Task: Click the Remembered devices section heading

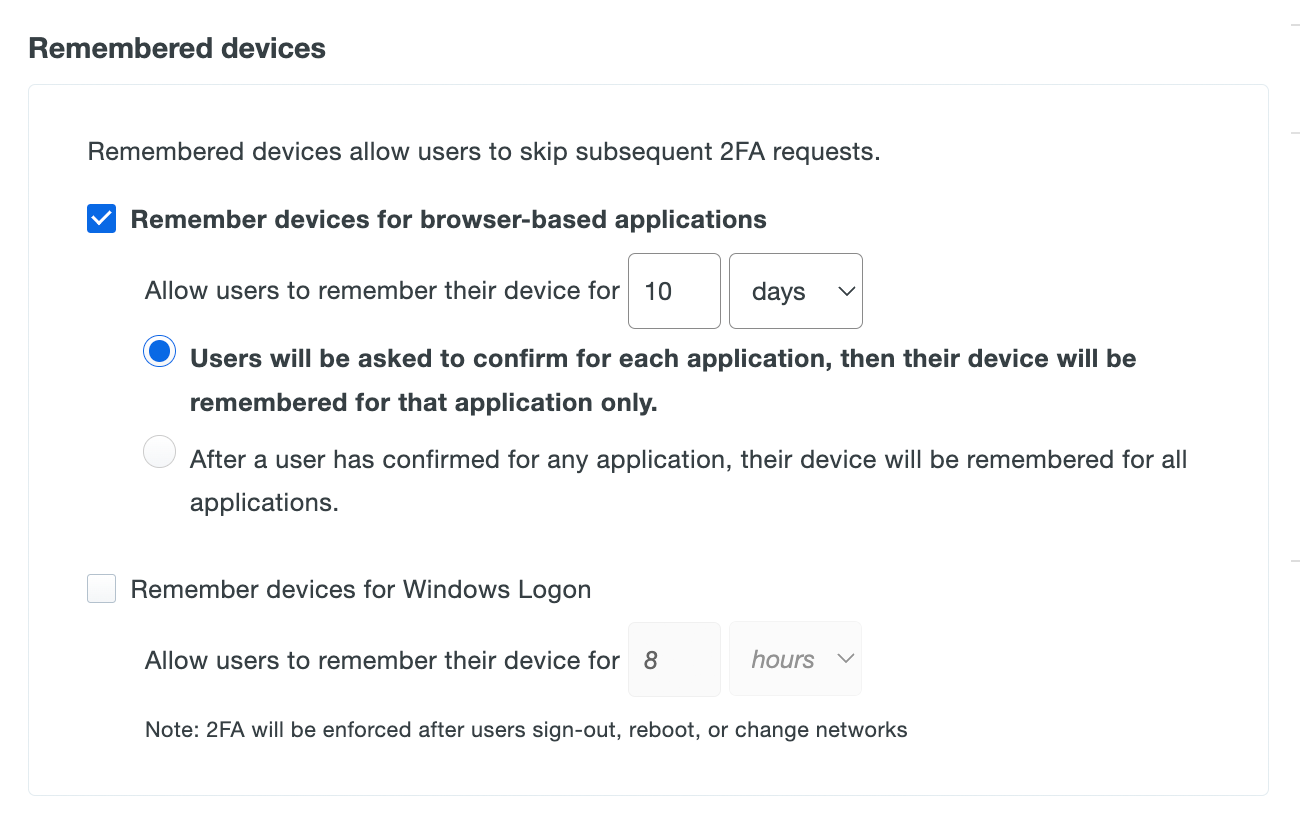Action: [177, 47]
